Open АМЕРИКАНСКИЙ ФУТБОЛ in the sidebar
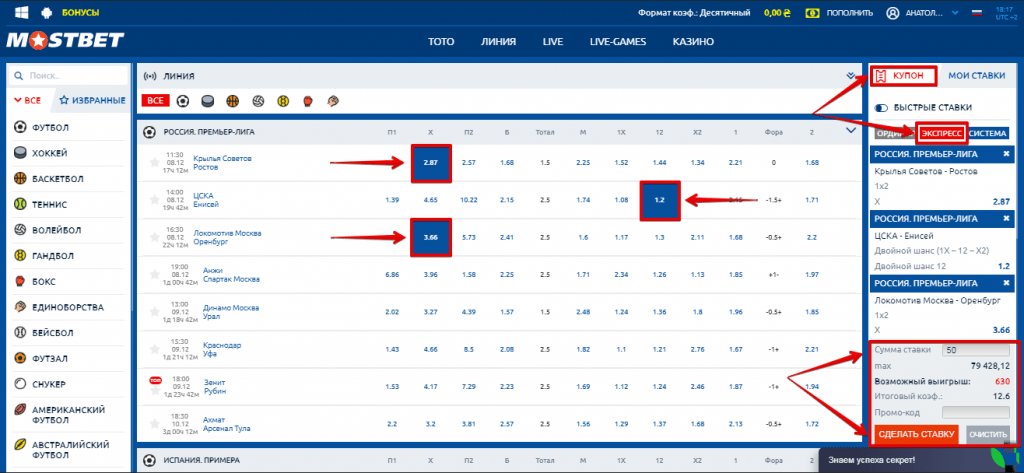The width and height of the screenshot is (1024, 473). point(67,414)
